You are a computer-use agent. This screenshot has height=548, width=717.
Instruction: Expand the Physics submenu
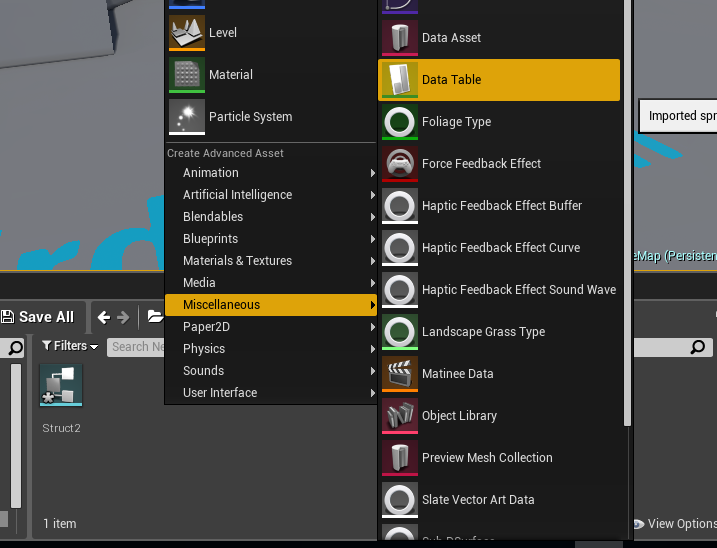[271, 349]
